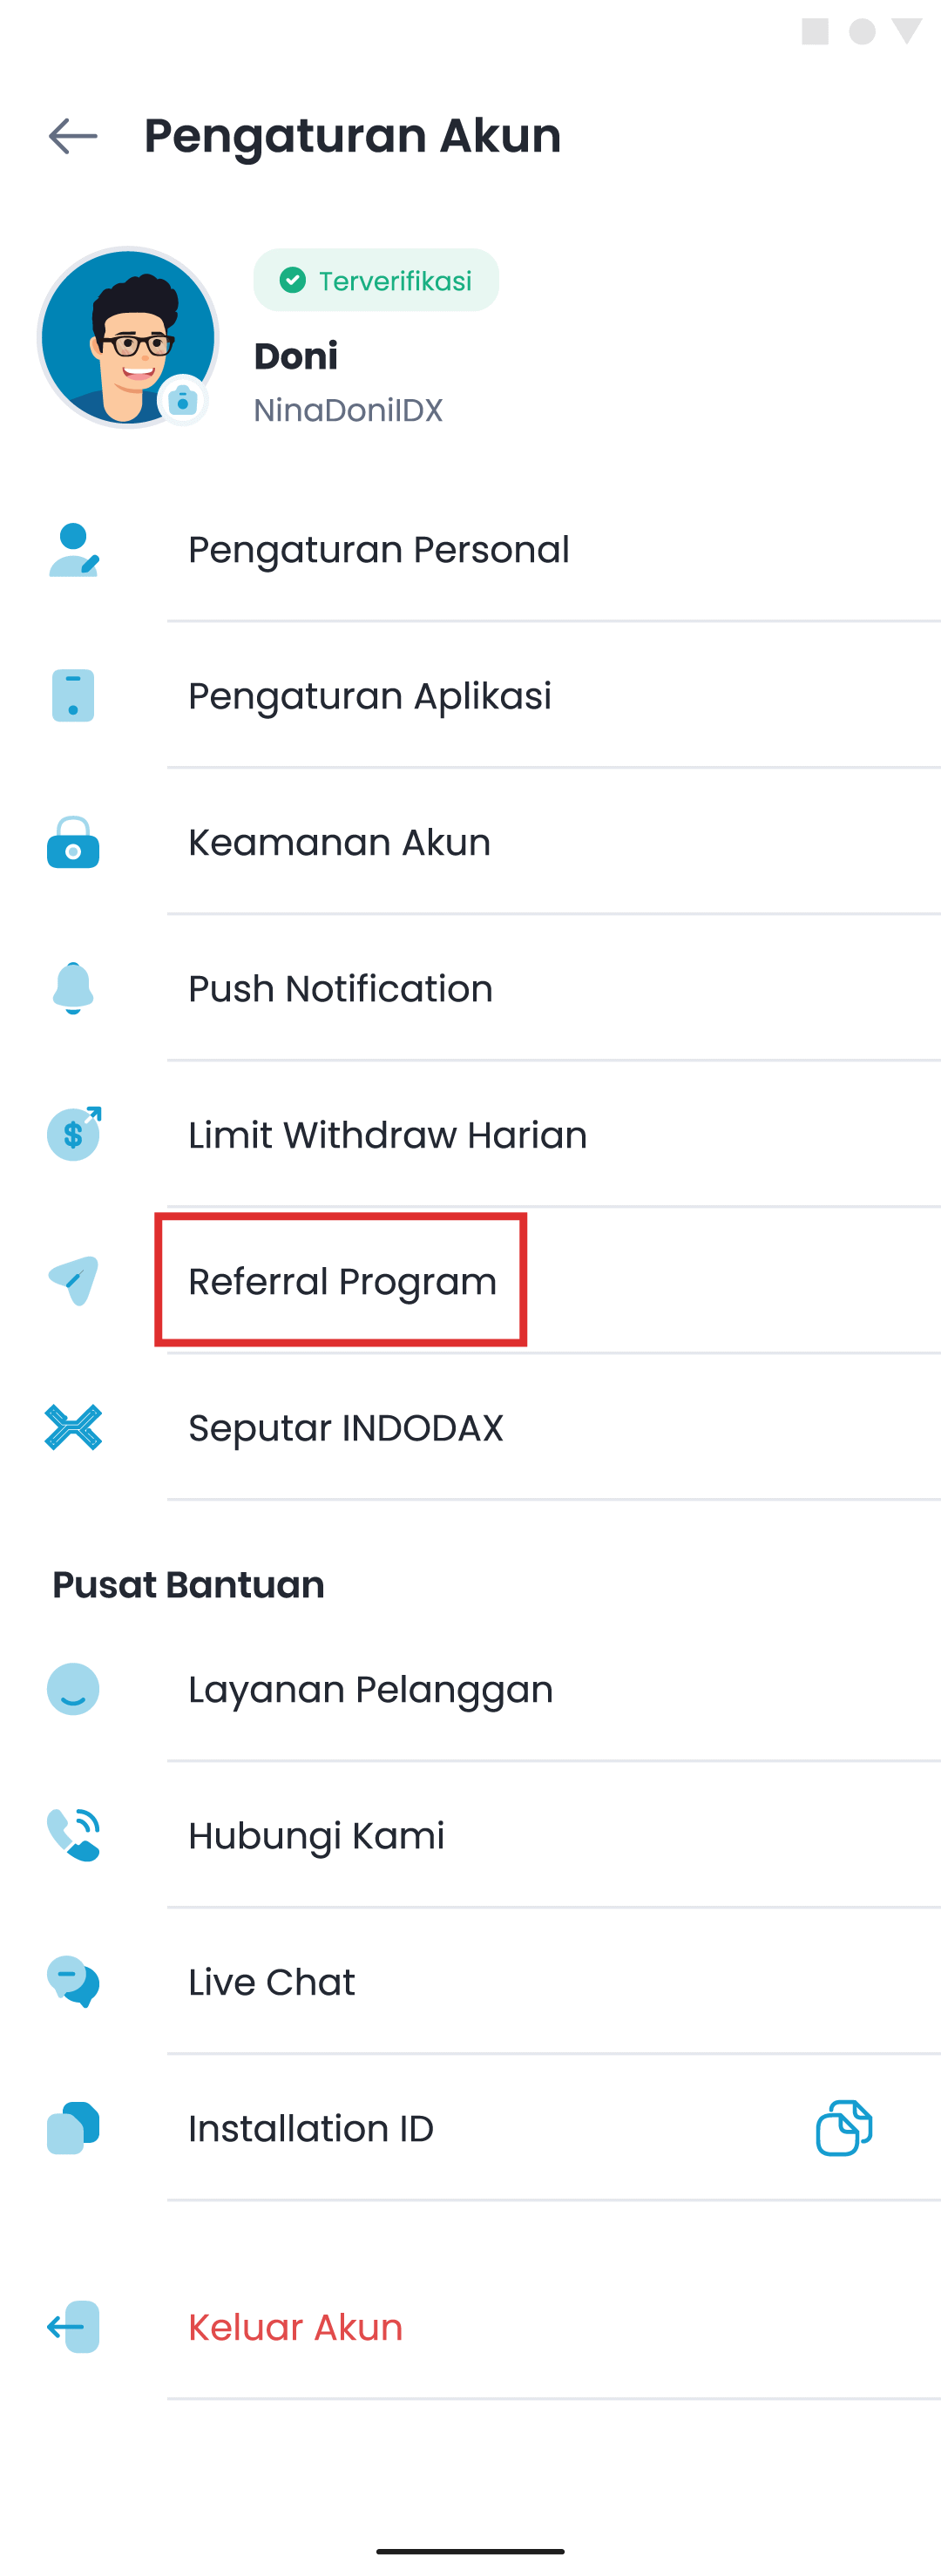941x2576 pixels.
Task: Tap the dollar coin withdraw limit icon
Action: [x=73, y=1134]
